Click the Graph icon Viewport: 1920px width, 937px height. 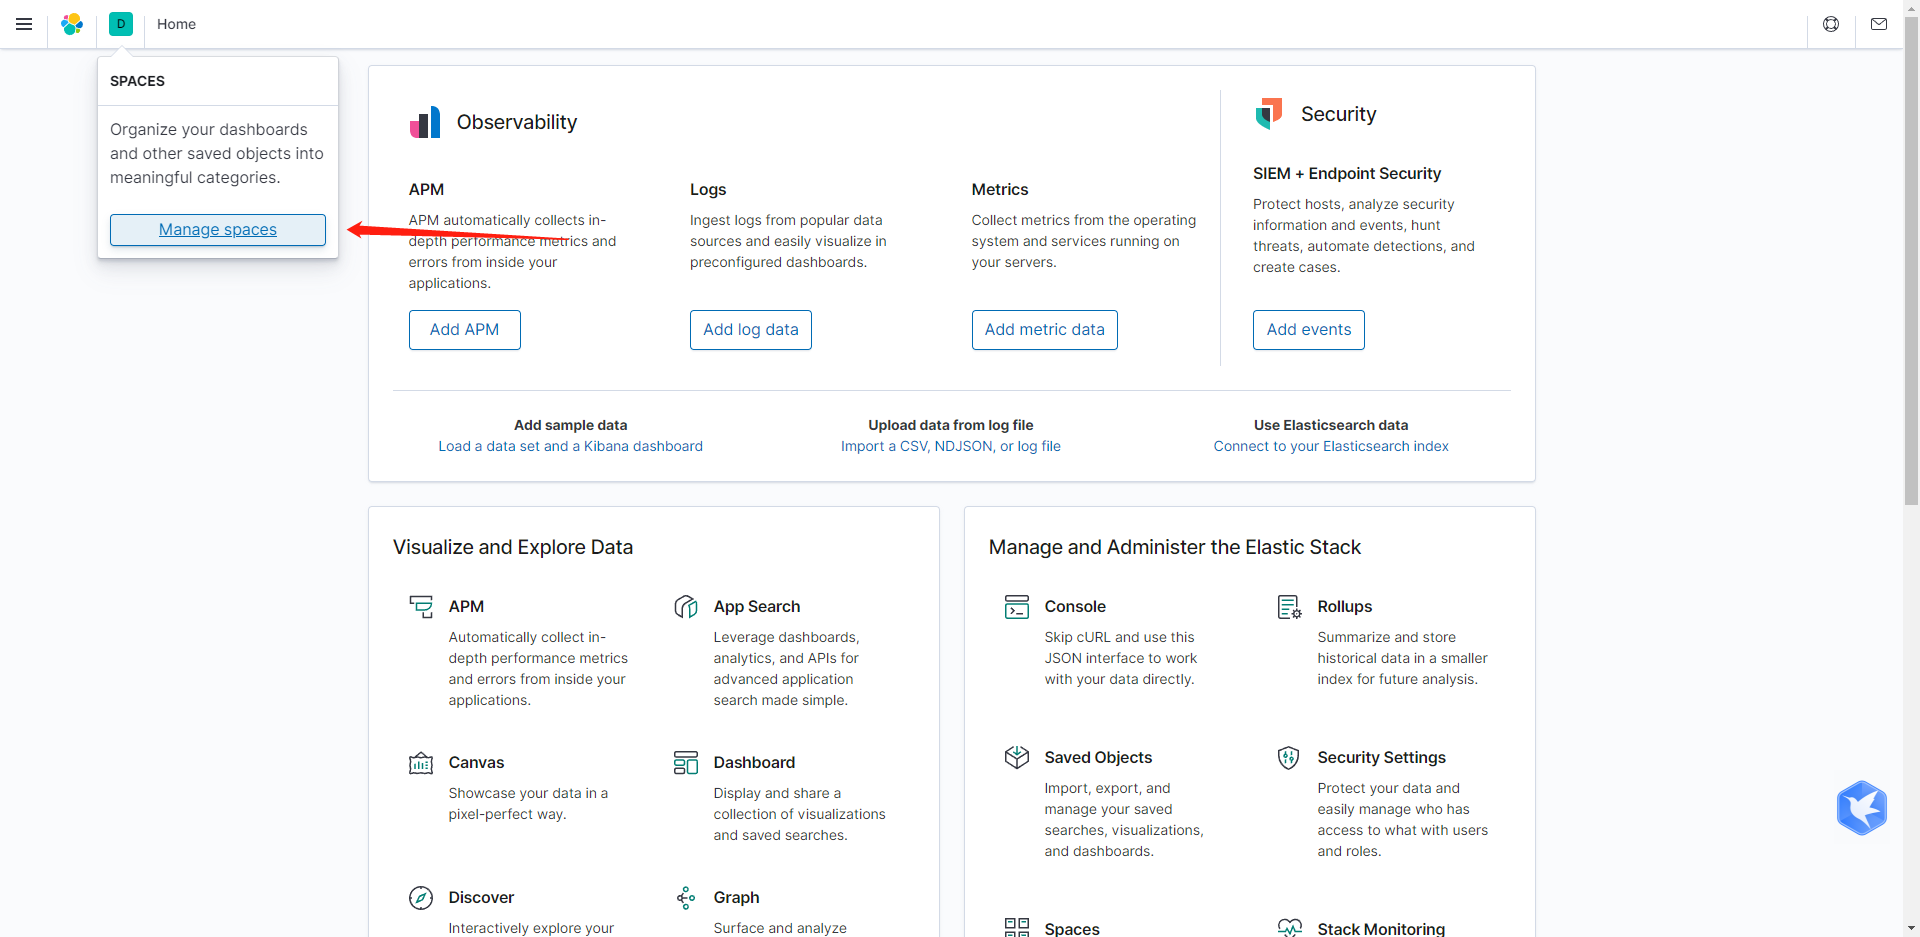[x=686, y=898]
